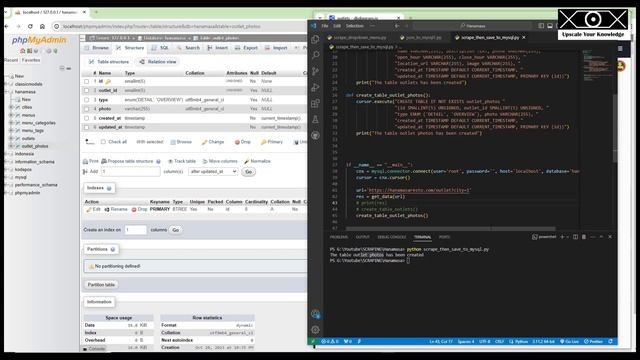The image size is (640, 360).
Task: Click the Create an index columns input
Action: click(136, 230)
